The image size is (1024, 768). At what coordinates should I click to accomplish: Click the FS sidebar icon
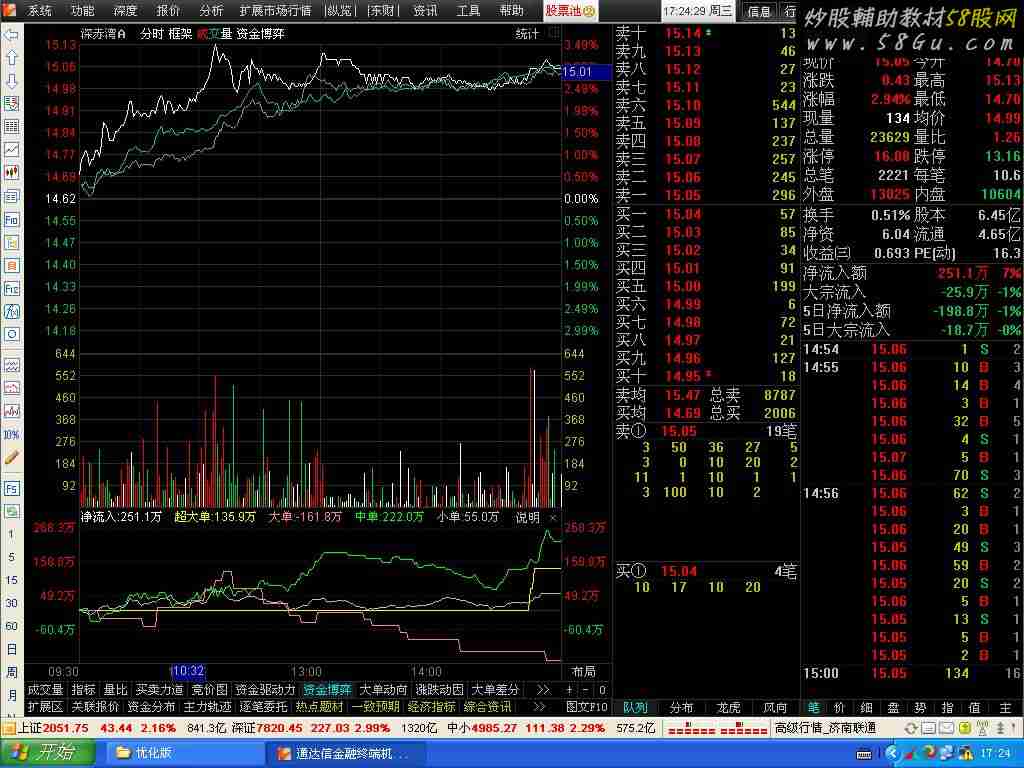(12, 488)
